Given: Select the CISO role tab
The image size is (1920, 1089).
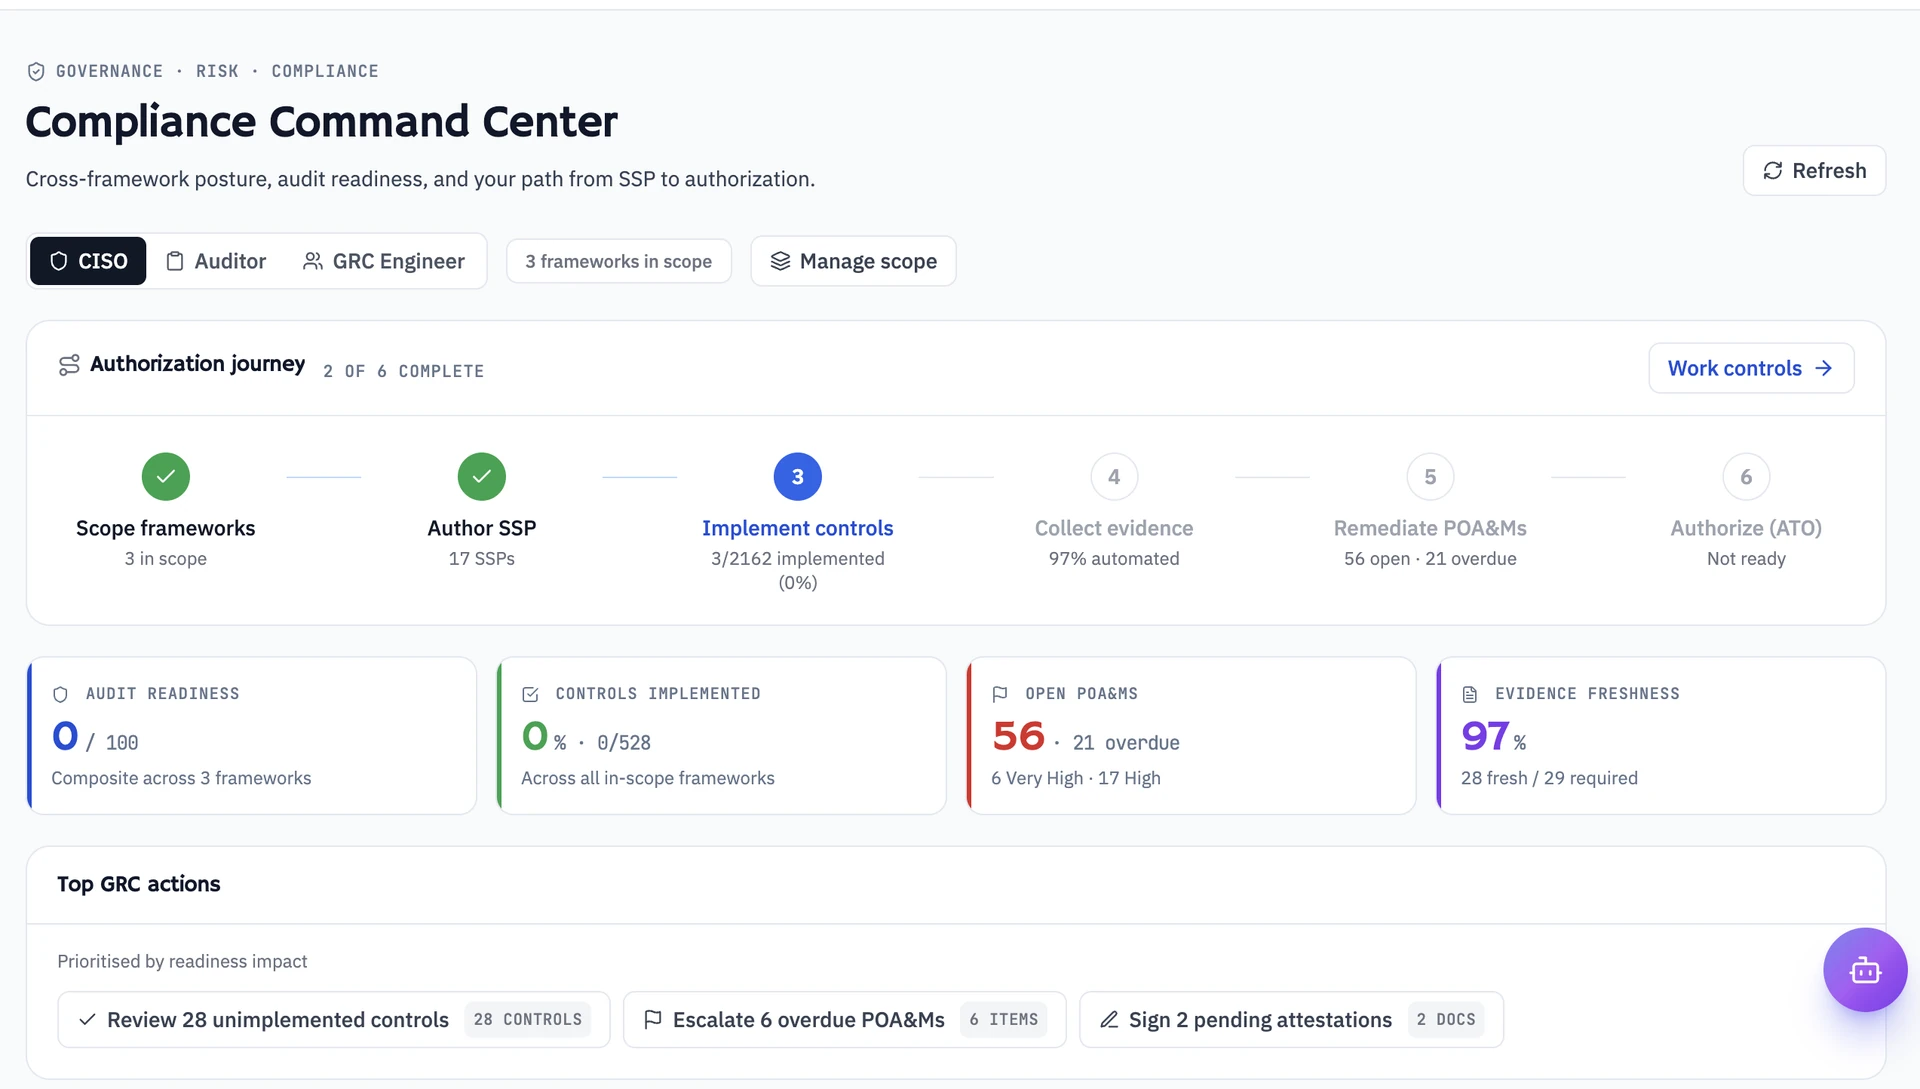Looking at the screenshot, I should [88, 261].
